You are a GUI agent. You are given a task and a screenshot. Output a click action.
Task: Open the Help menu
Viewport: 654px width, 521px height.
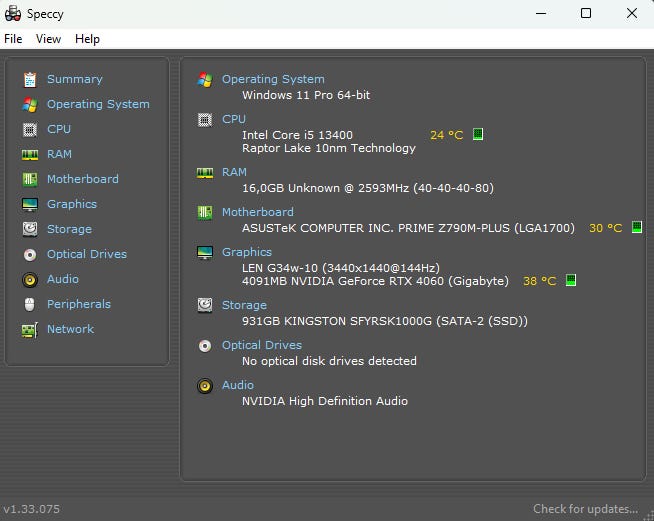(x=87, y=39)
